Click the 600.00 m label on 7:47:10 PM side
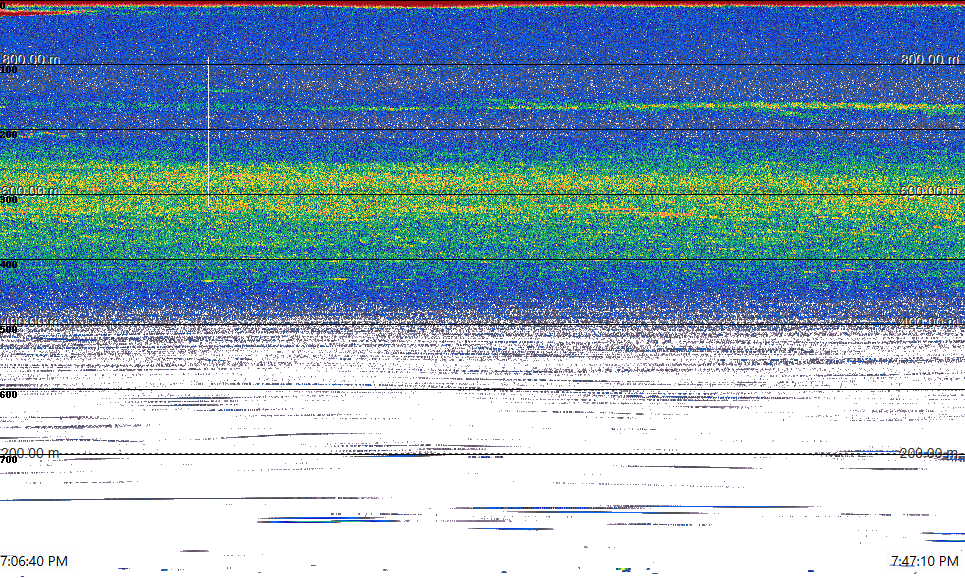 coord(929,191)
